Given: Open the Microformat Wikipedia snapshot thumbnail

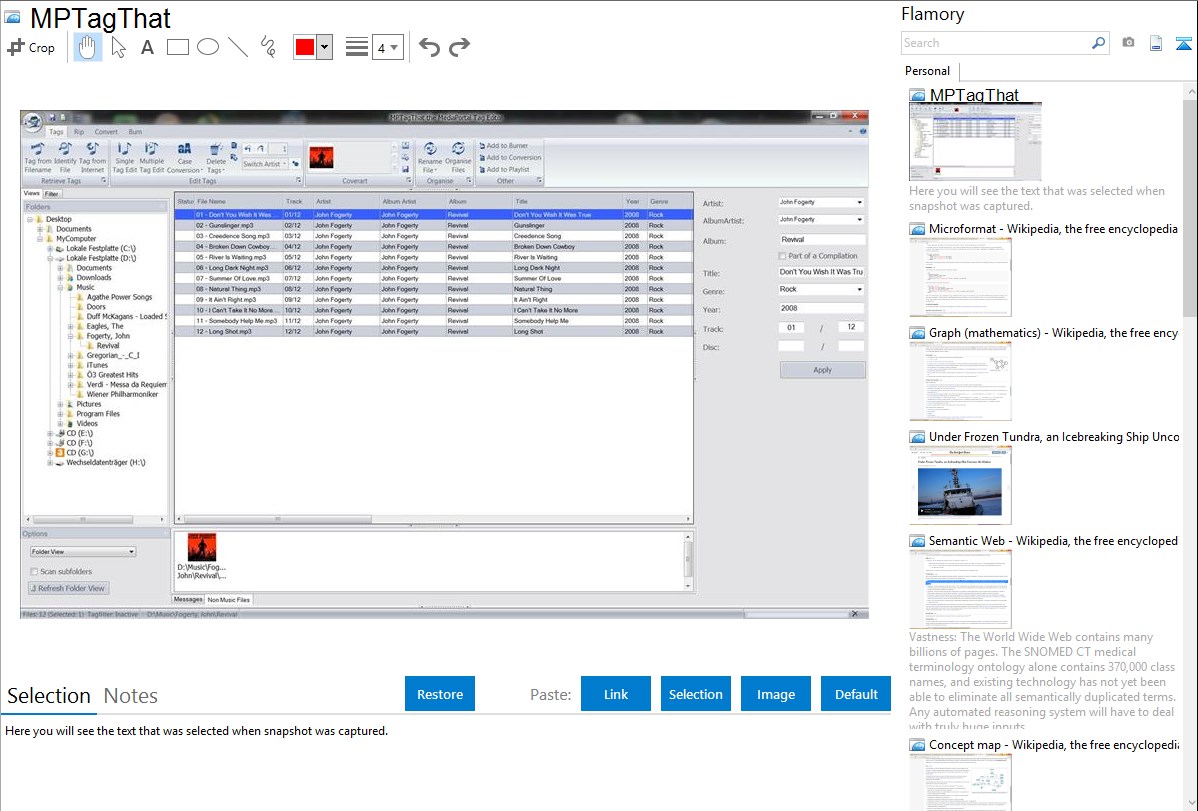Looking at the screenshot, I should (960, 277).
